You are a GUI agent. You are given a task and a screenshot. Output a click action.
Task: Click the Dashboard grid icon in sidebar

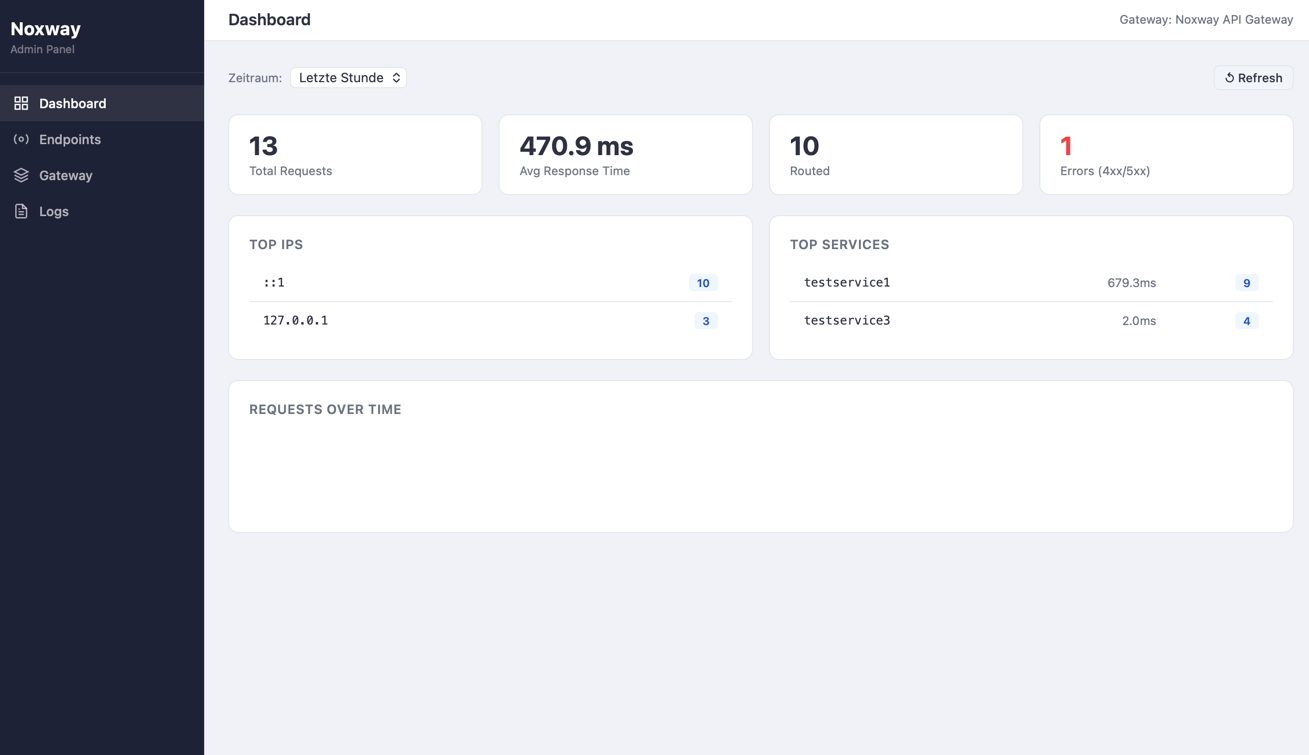click(x=21, y=103)
